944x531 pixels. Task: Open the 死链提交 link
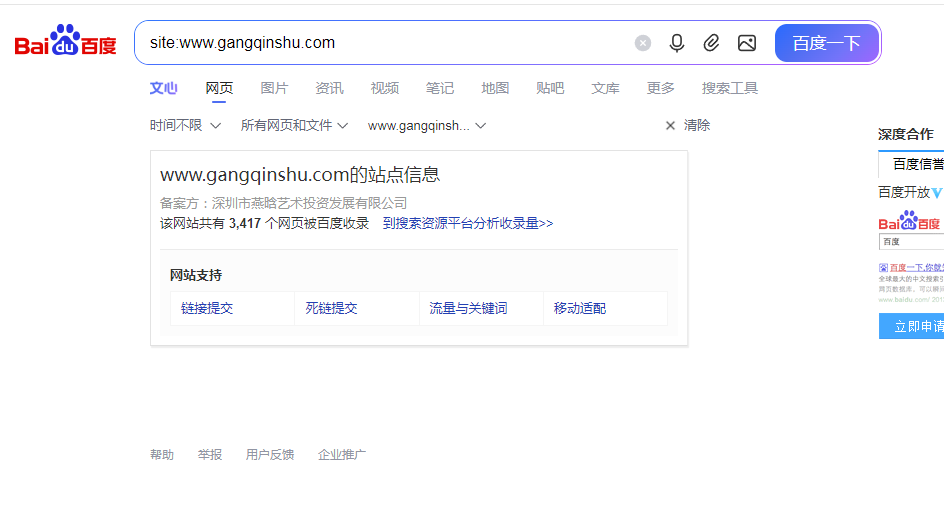pyautogui.click(x=331, y=308)
